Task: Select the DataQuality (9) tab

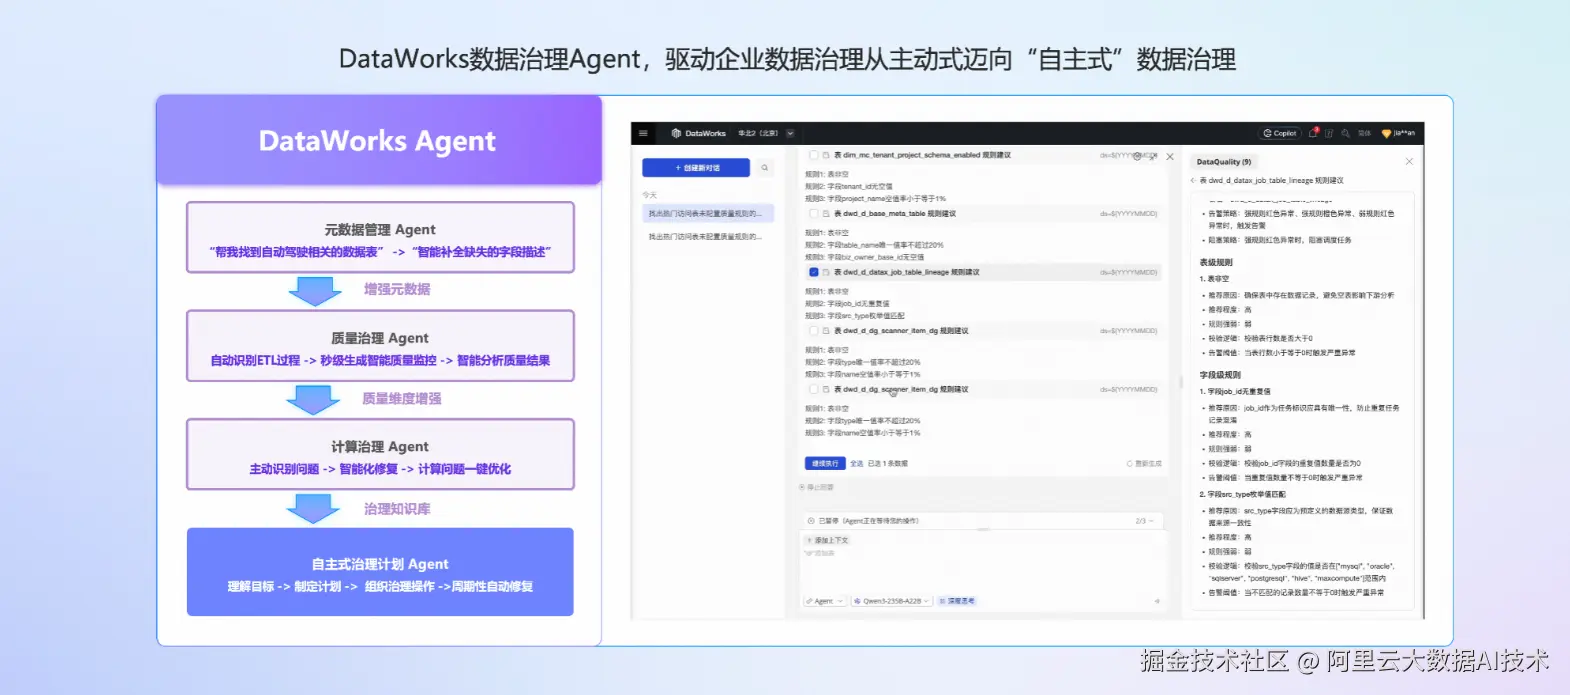Action: (1224, 162)
